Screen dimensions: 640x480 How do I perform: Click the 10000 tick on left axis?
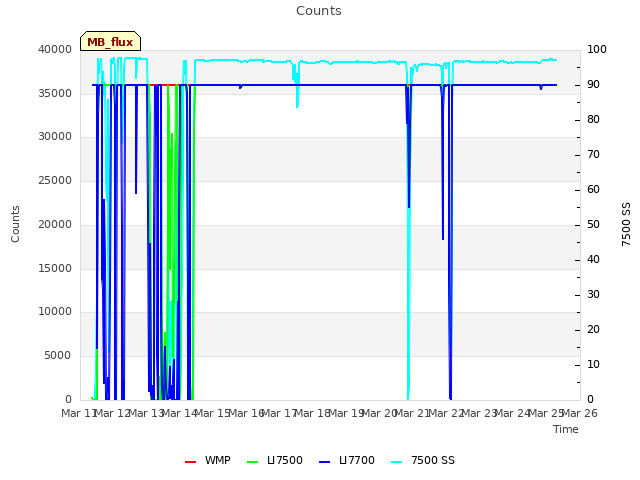[55, 311]
